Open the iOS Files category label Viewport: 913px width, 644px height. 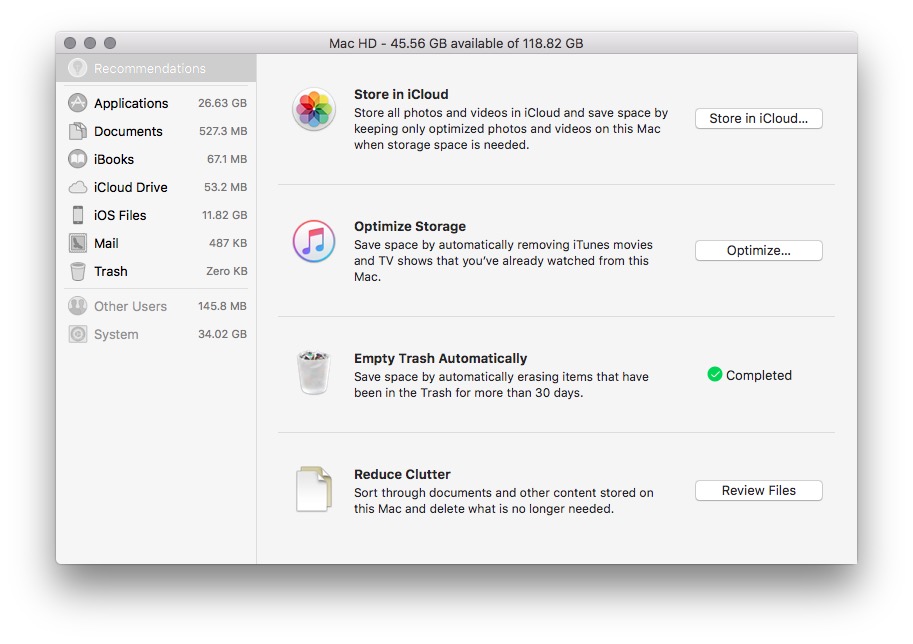coord(120,215)
